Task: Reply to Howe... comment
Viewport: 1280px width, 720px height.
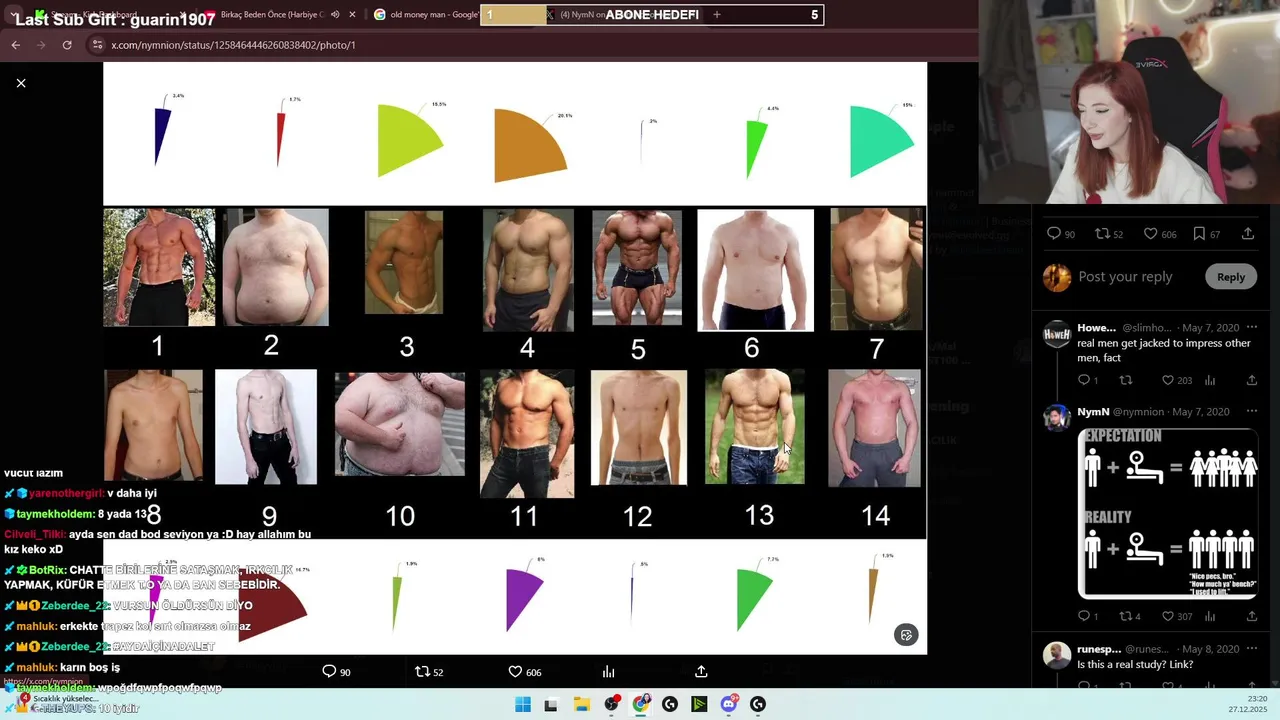Action: pos(1087,380)
